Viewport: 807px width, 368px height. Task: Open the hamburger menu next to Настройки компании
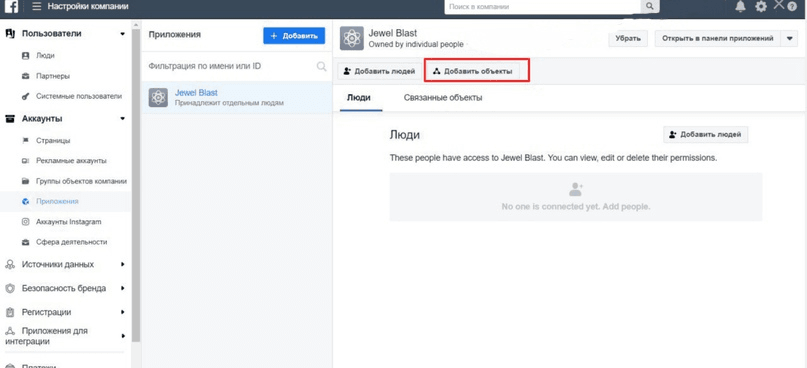[37, 7]
